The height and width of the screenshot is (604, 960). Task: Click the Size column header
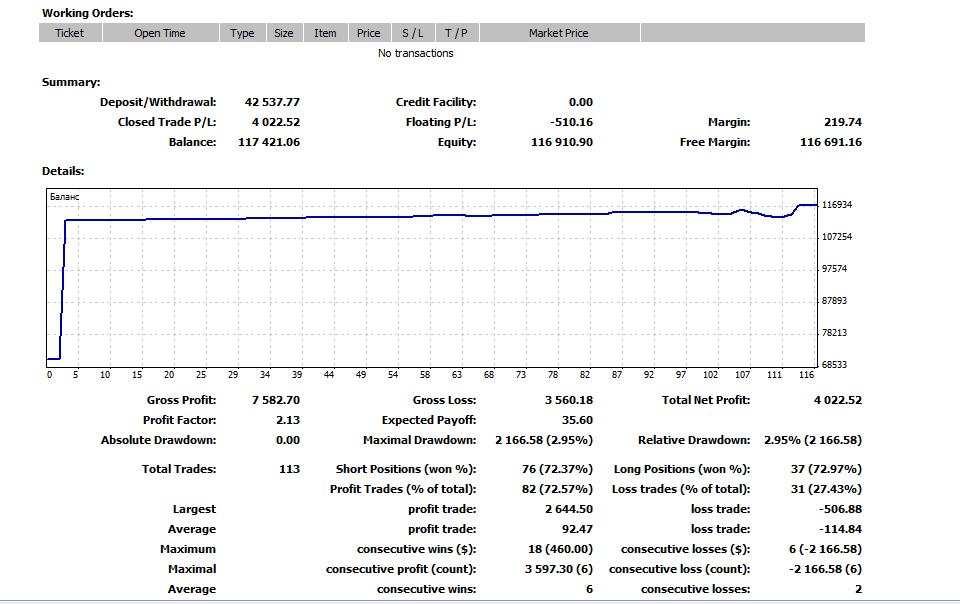click(284, 33)
